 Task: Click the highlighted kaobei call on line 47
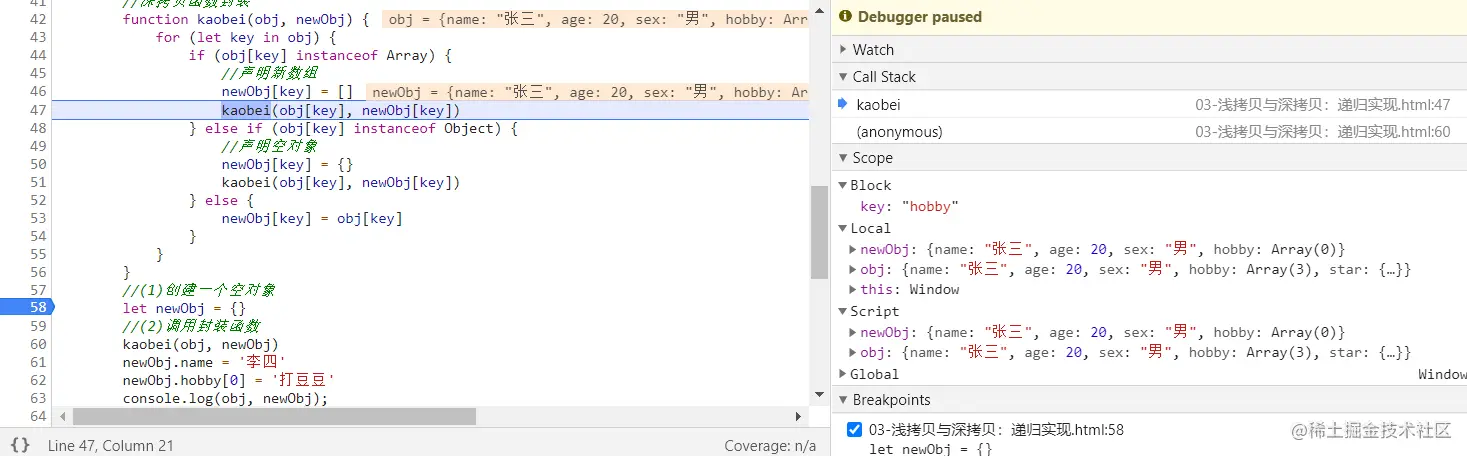coord(246,110)
